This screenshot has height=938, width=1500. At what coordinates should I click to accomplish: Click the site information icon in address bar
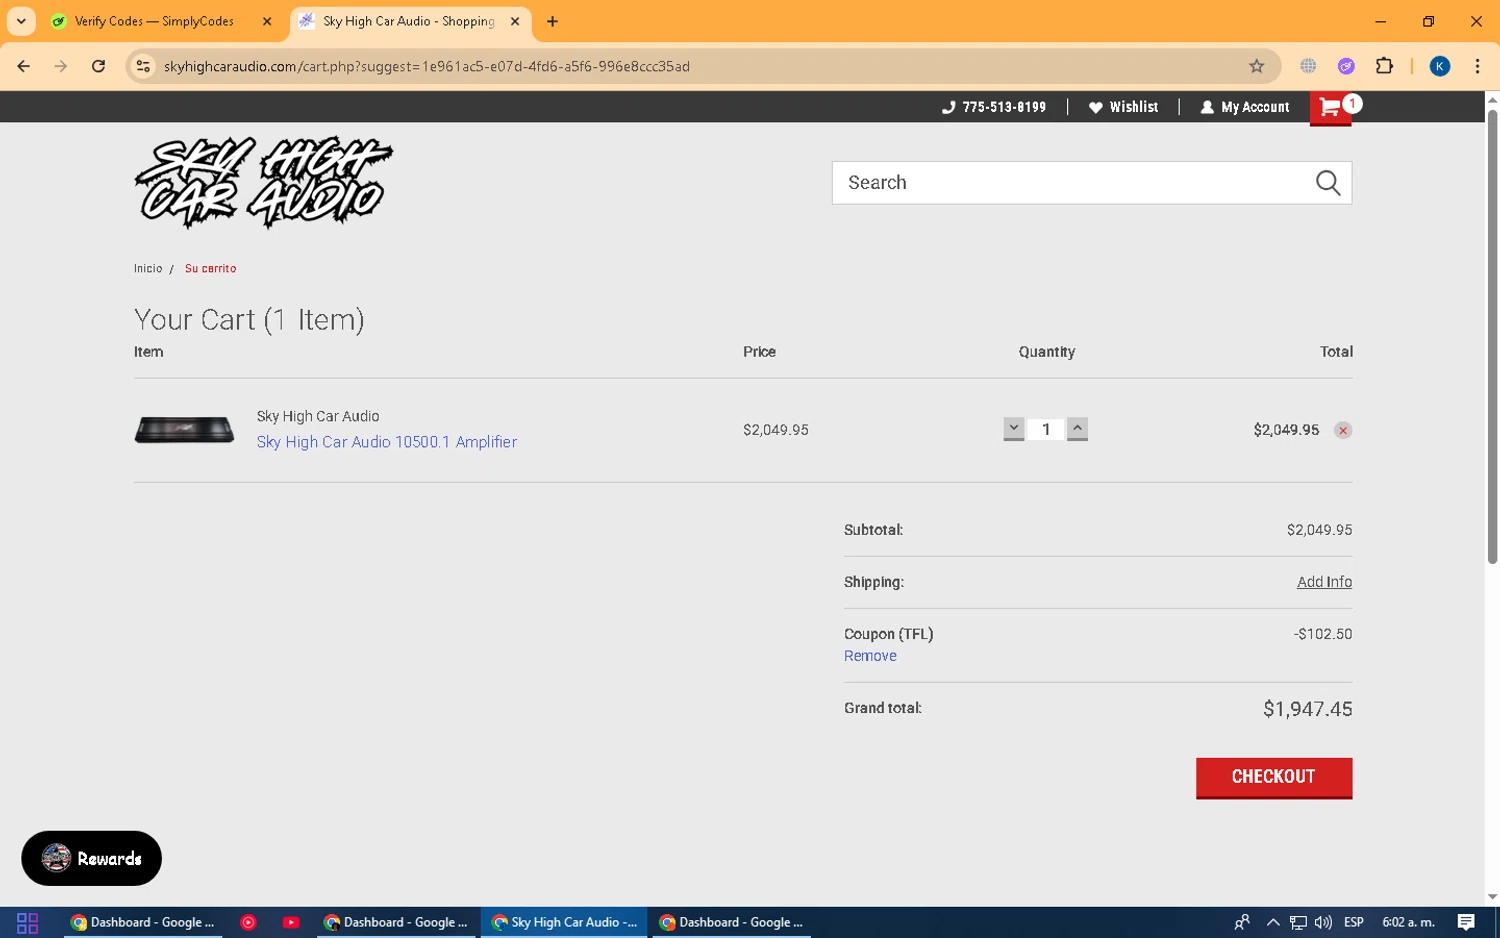tap(143, 66)
